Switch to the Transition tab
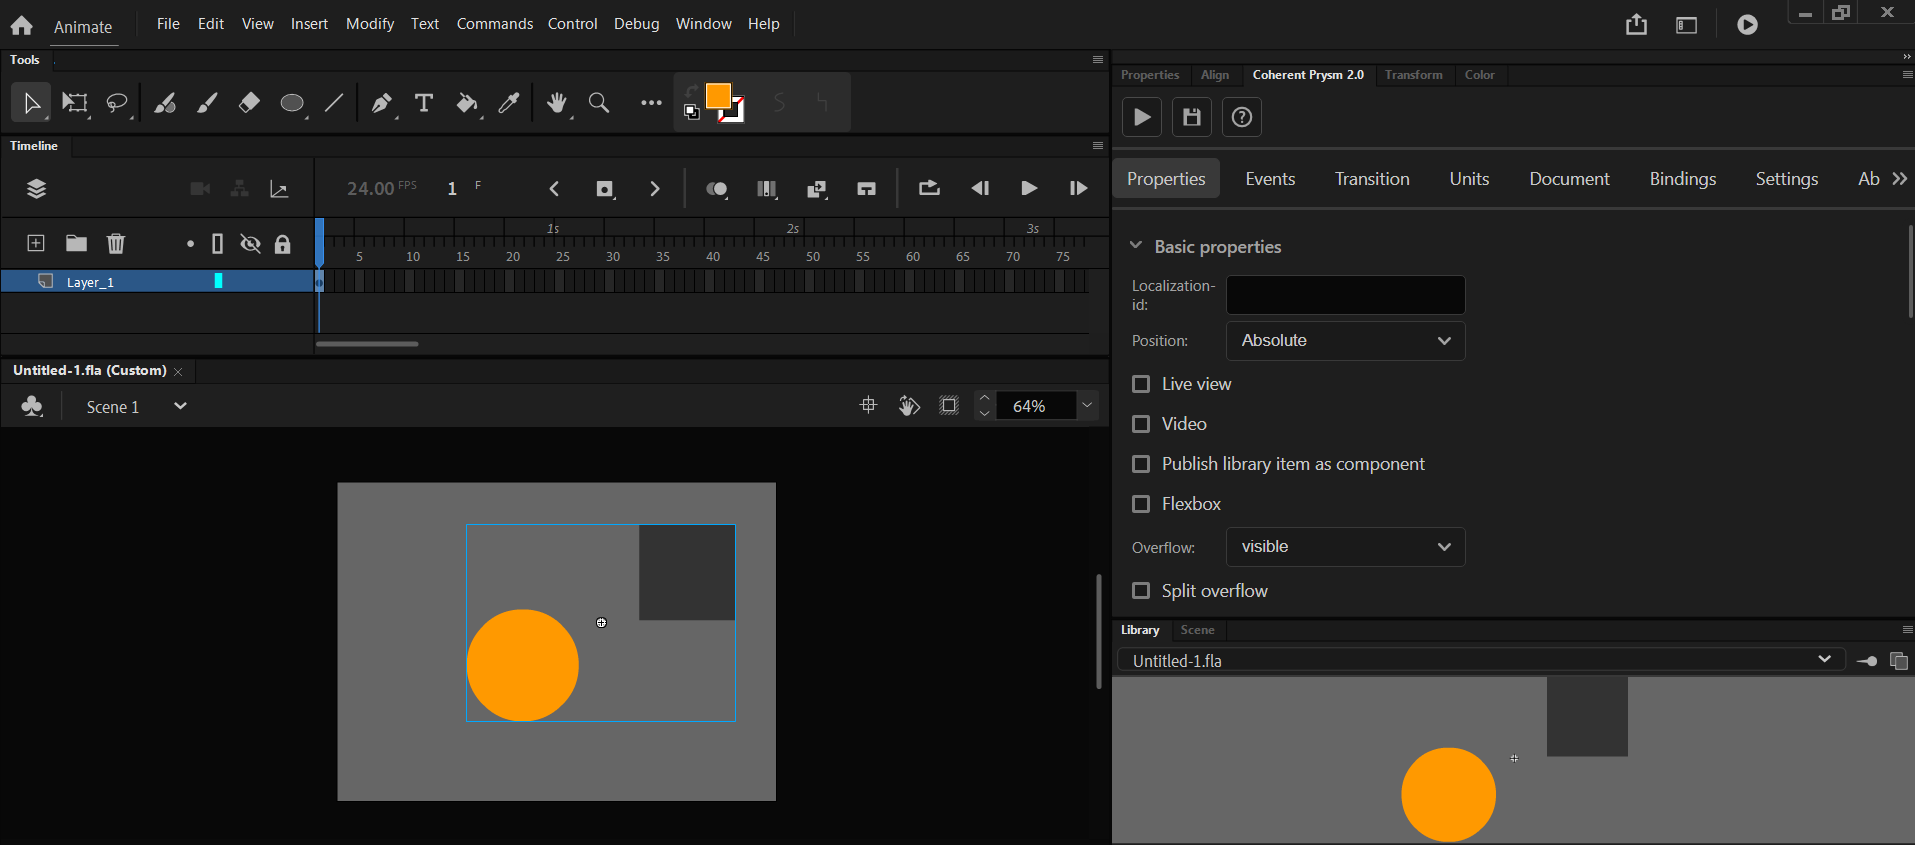1915x845 pixels. 1372,178
